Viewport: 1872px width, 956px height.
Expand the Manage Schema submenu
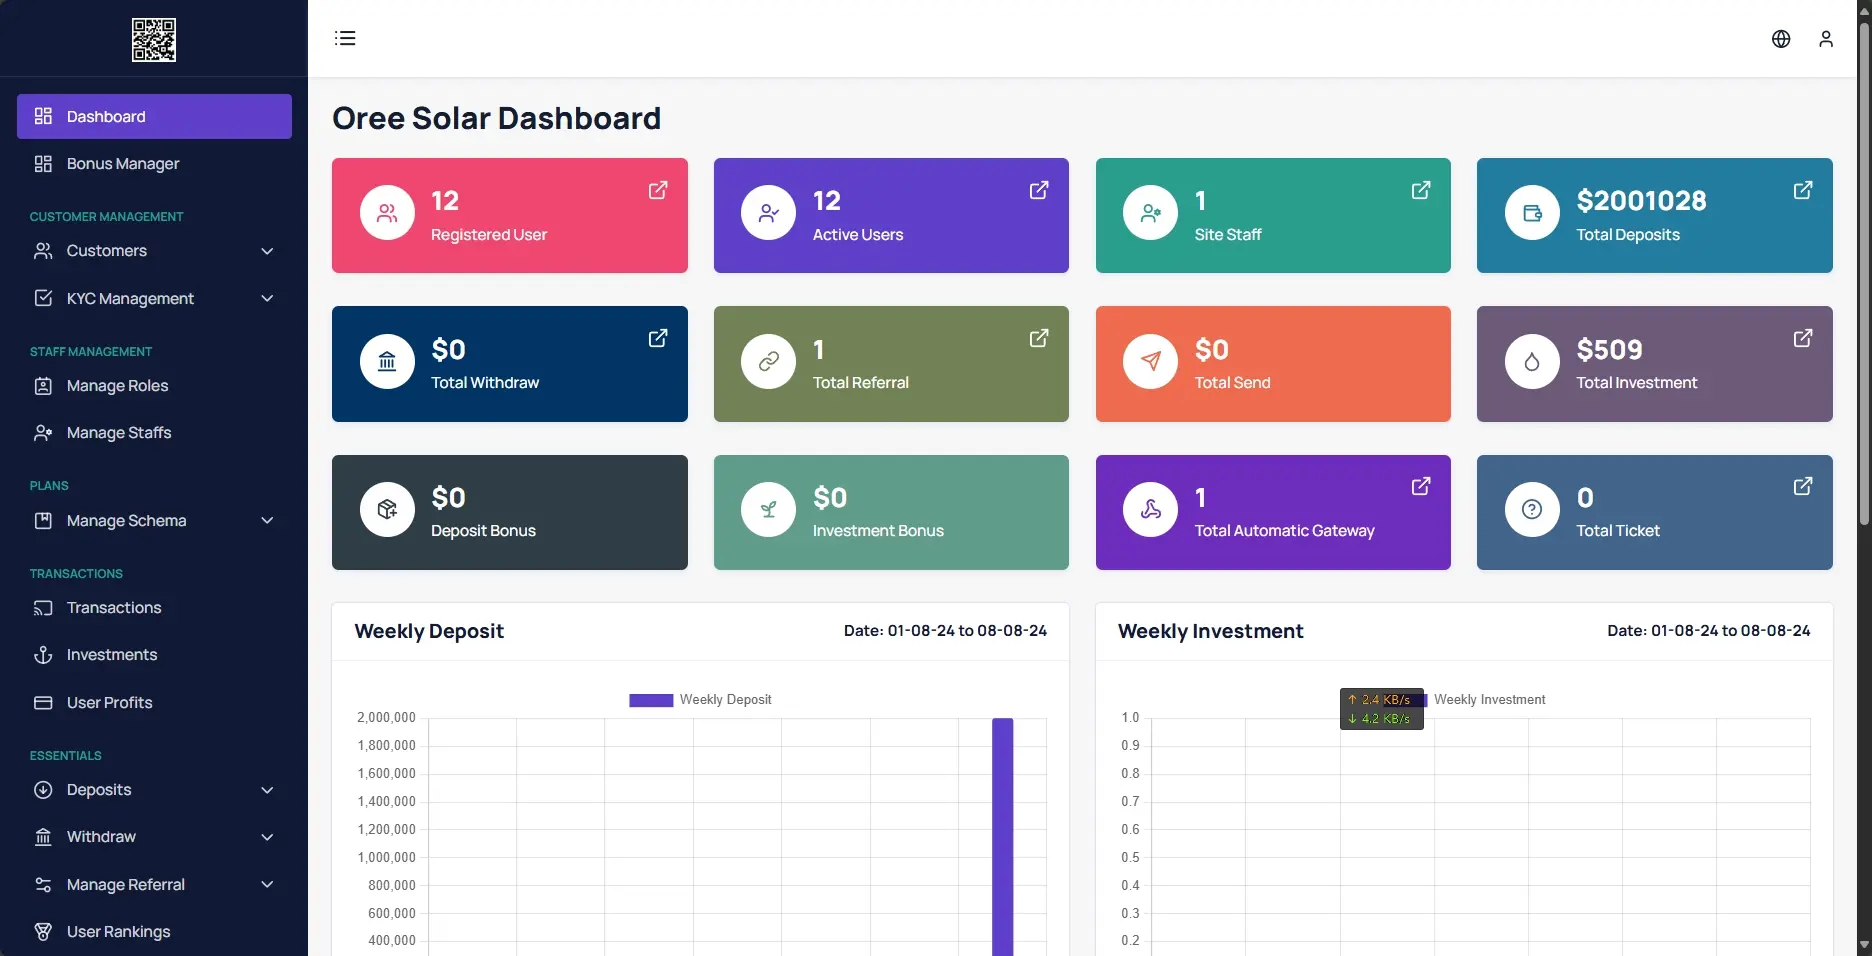pos(267,521)
